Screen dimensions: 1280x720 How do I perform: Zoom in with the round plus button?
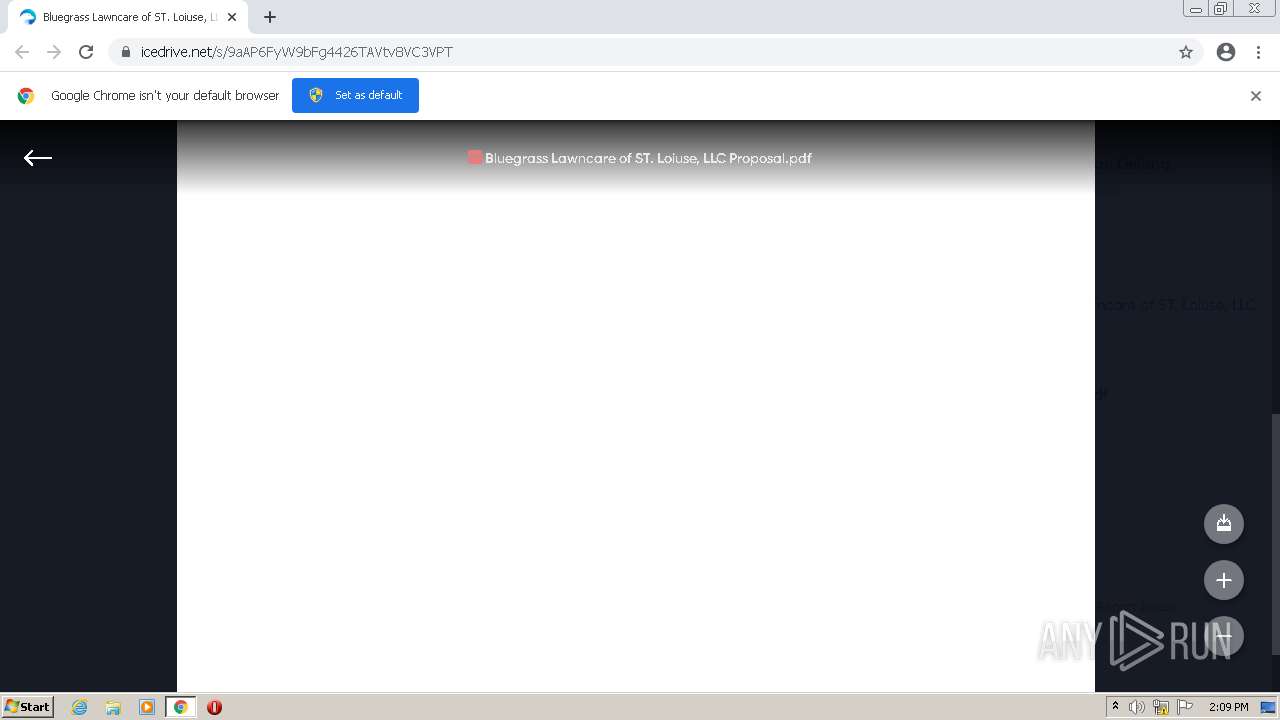[x=1224, y=580]
